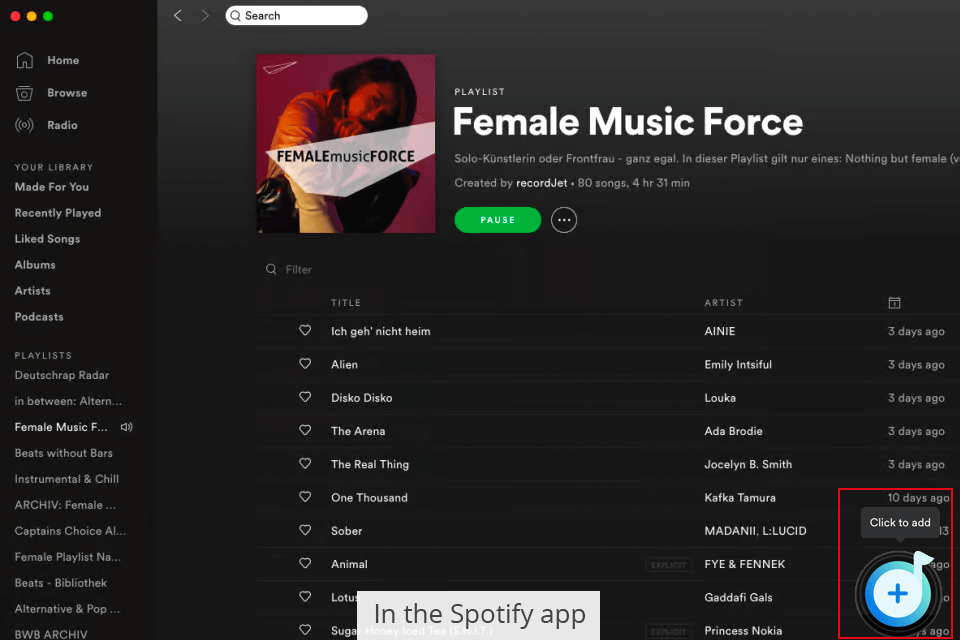Select the in between: Altern... playlist

68,401
